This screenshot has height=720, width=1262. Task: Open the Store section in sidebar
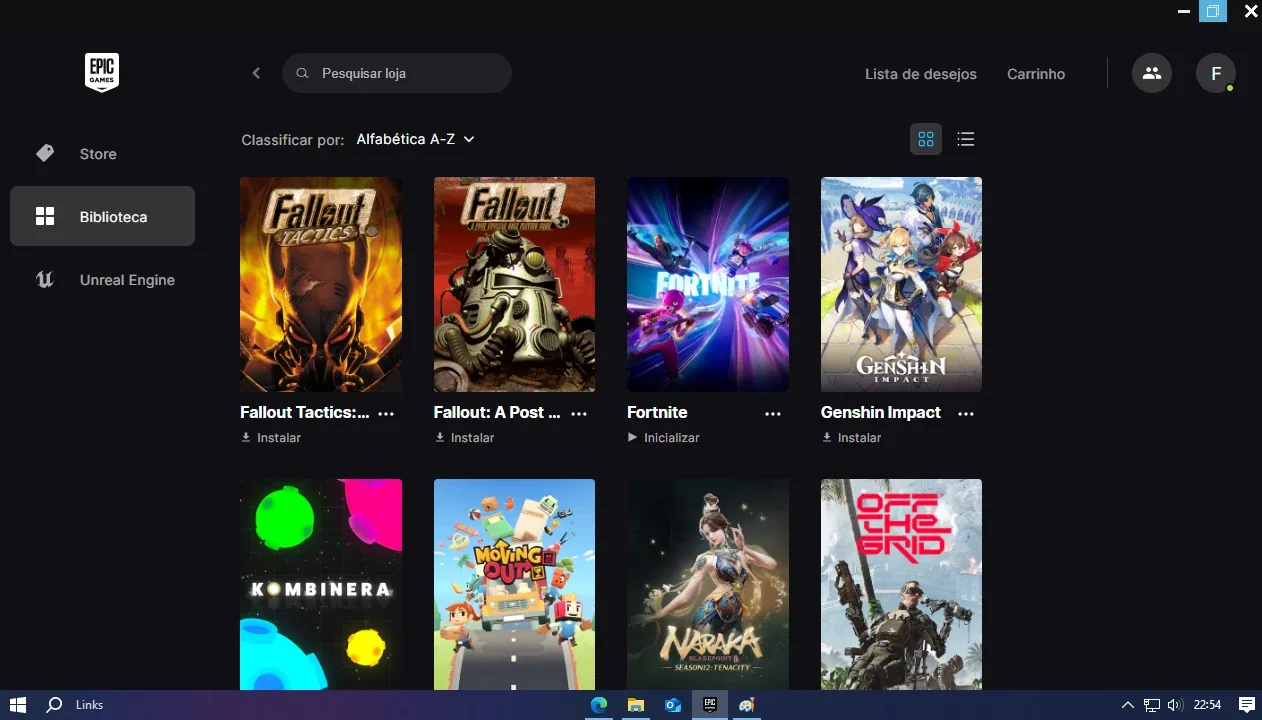102,154
